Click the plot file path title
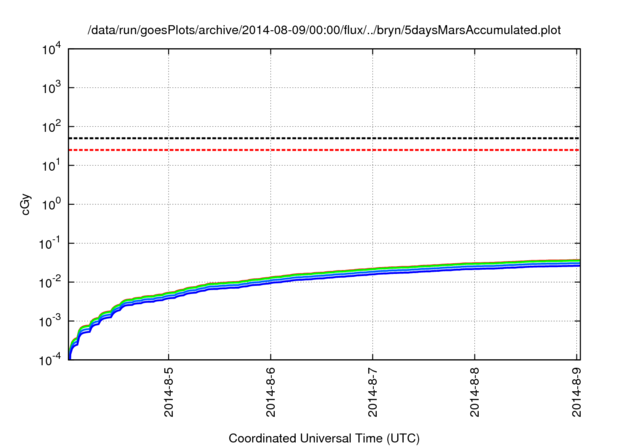 (x=324, y=30)
